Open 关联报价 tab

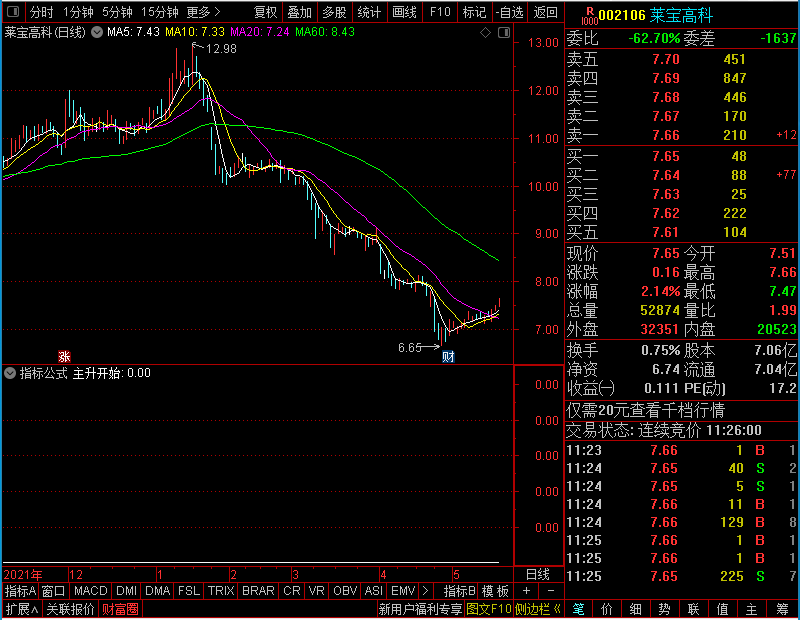70,609
